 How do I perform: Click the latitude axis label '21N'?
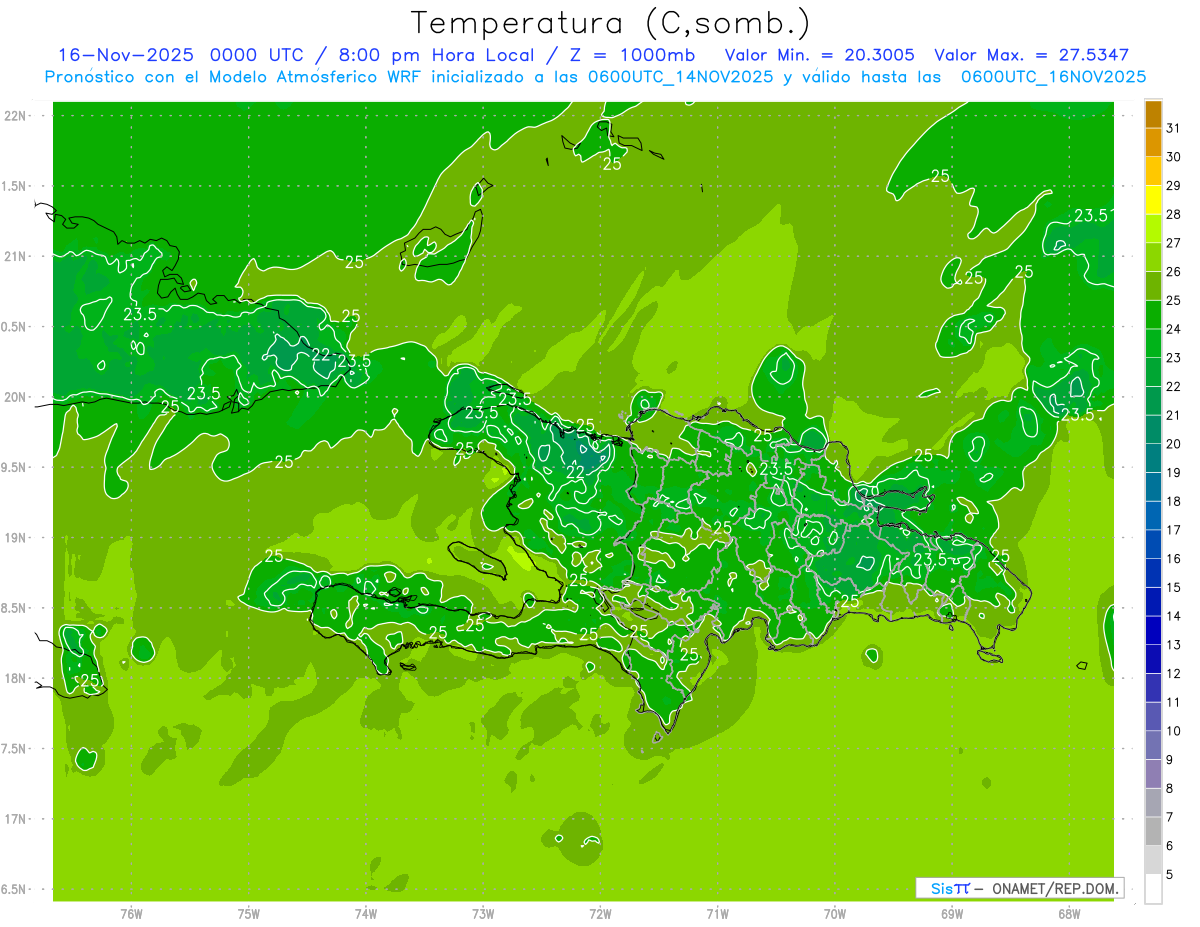point(17,256)
